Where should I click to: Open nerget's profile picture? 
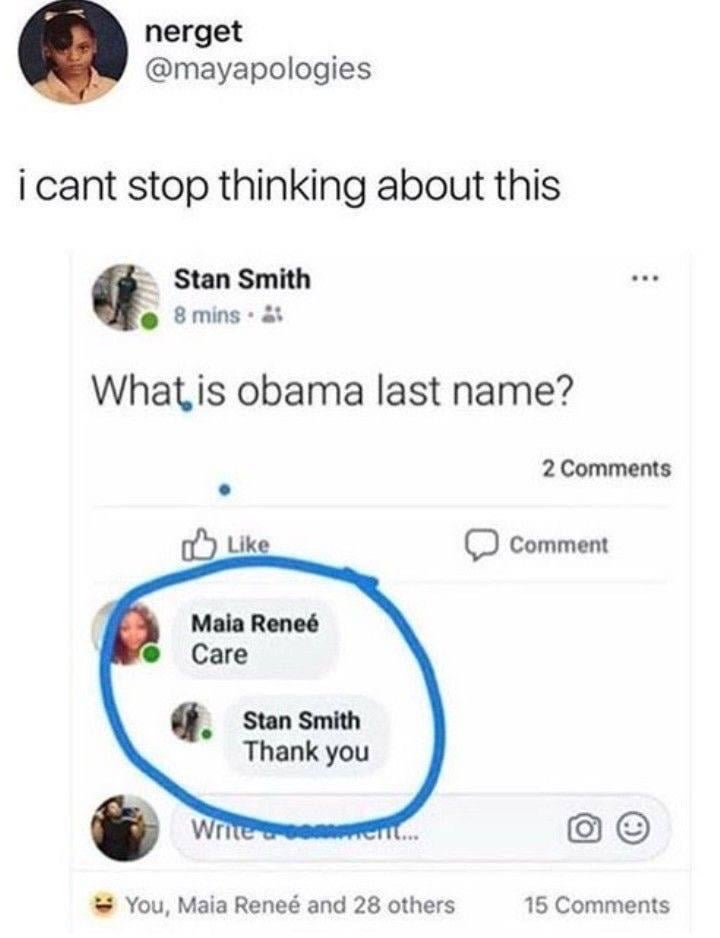click(73, 51)
